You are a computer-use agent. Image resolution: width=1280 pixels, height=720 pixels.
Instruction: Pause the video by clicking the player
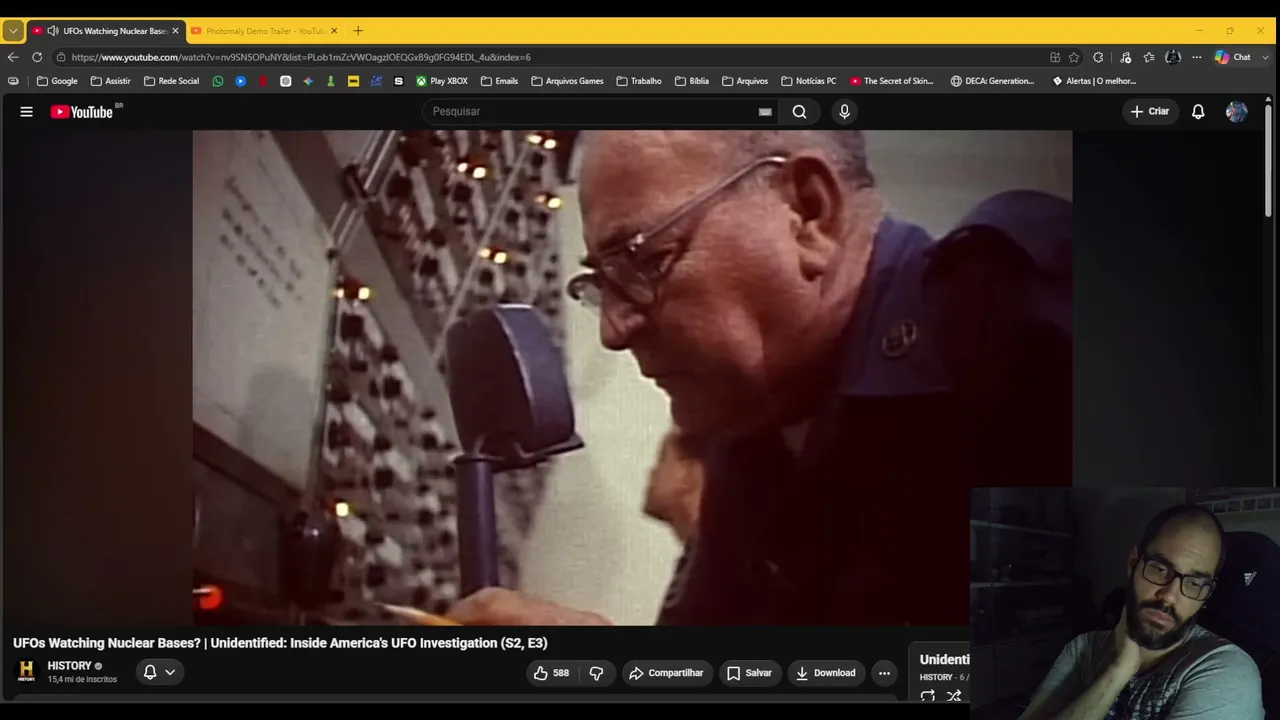click(632, 377)
